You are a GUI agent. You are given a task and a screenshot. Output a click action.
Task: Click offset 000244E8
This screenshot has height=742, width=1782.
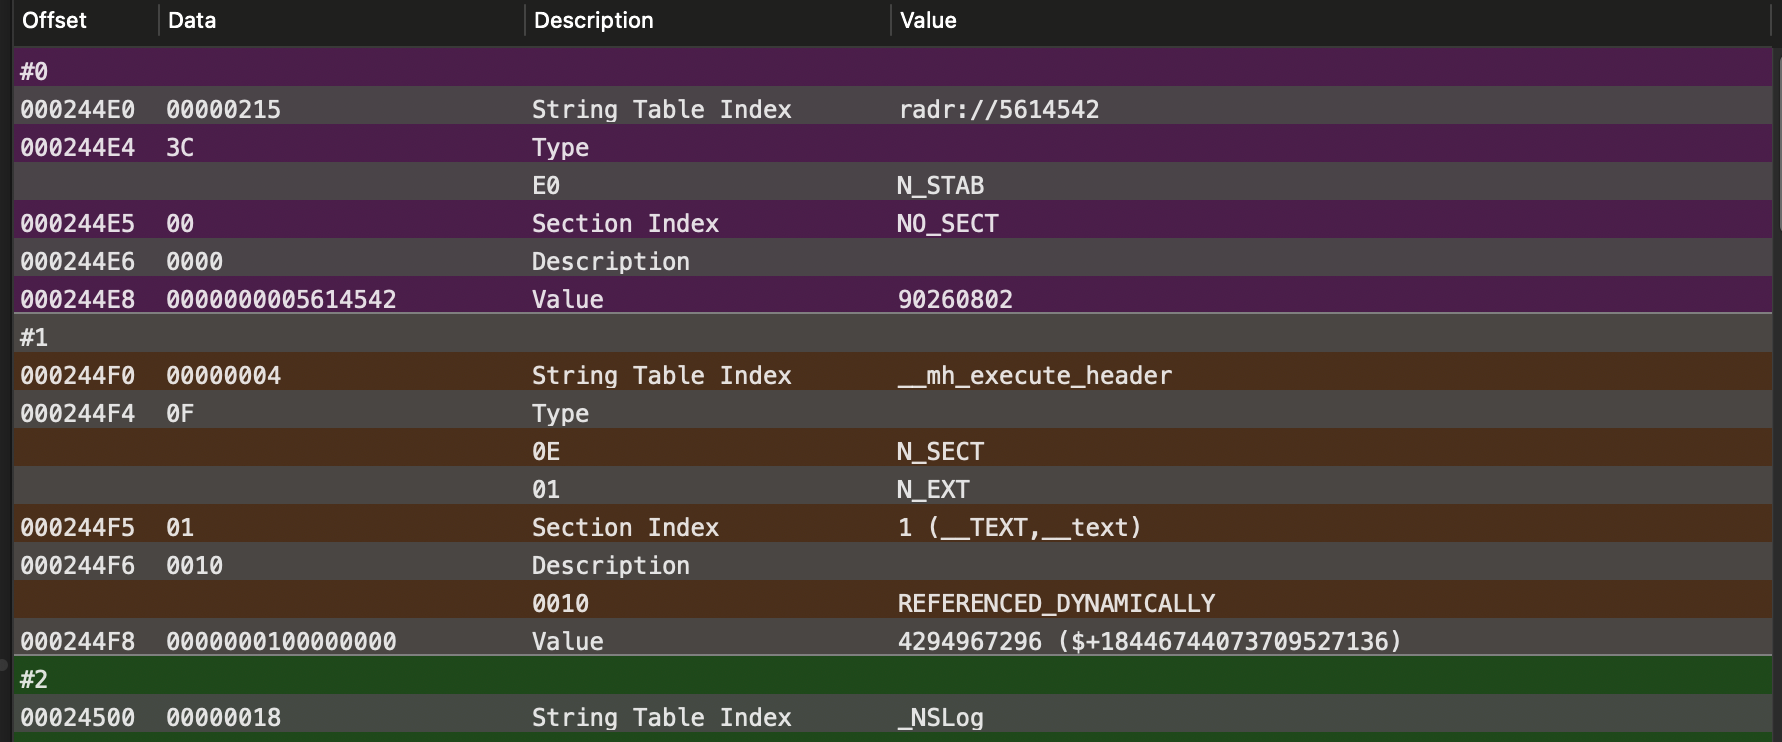point(78,300)
